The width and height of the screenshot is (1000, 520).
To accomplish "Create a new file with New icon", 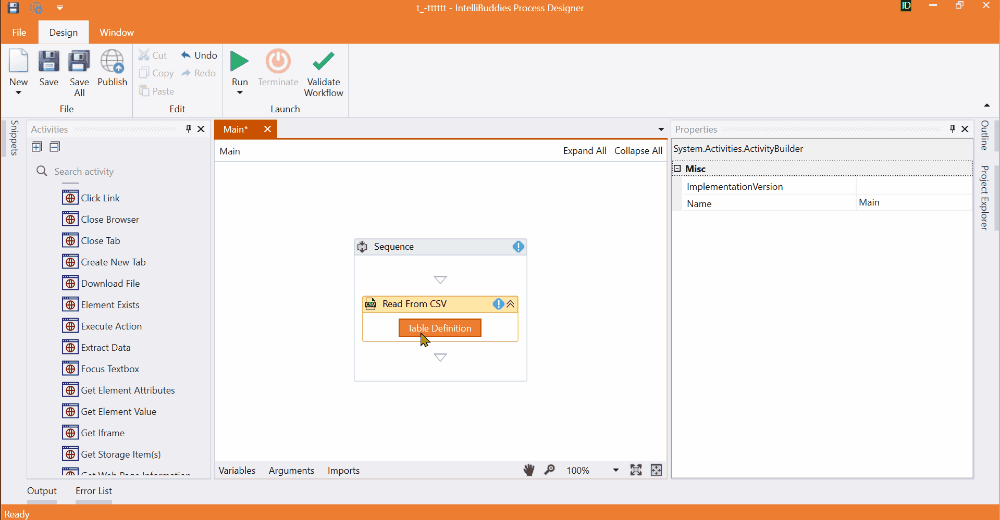I will (18, 61).
